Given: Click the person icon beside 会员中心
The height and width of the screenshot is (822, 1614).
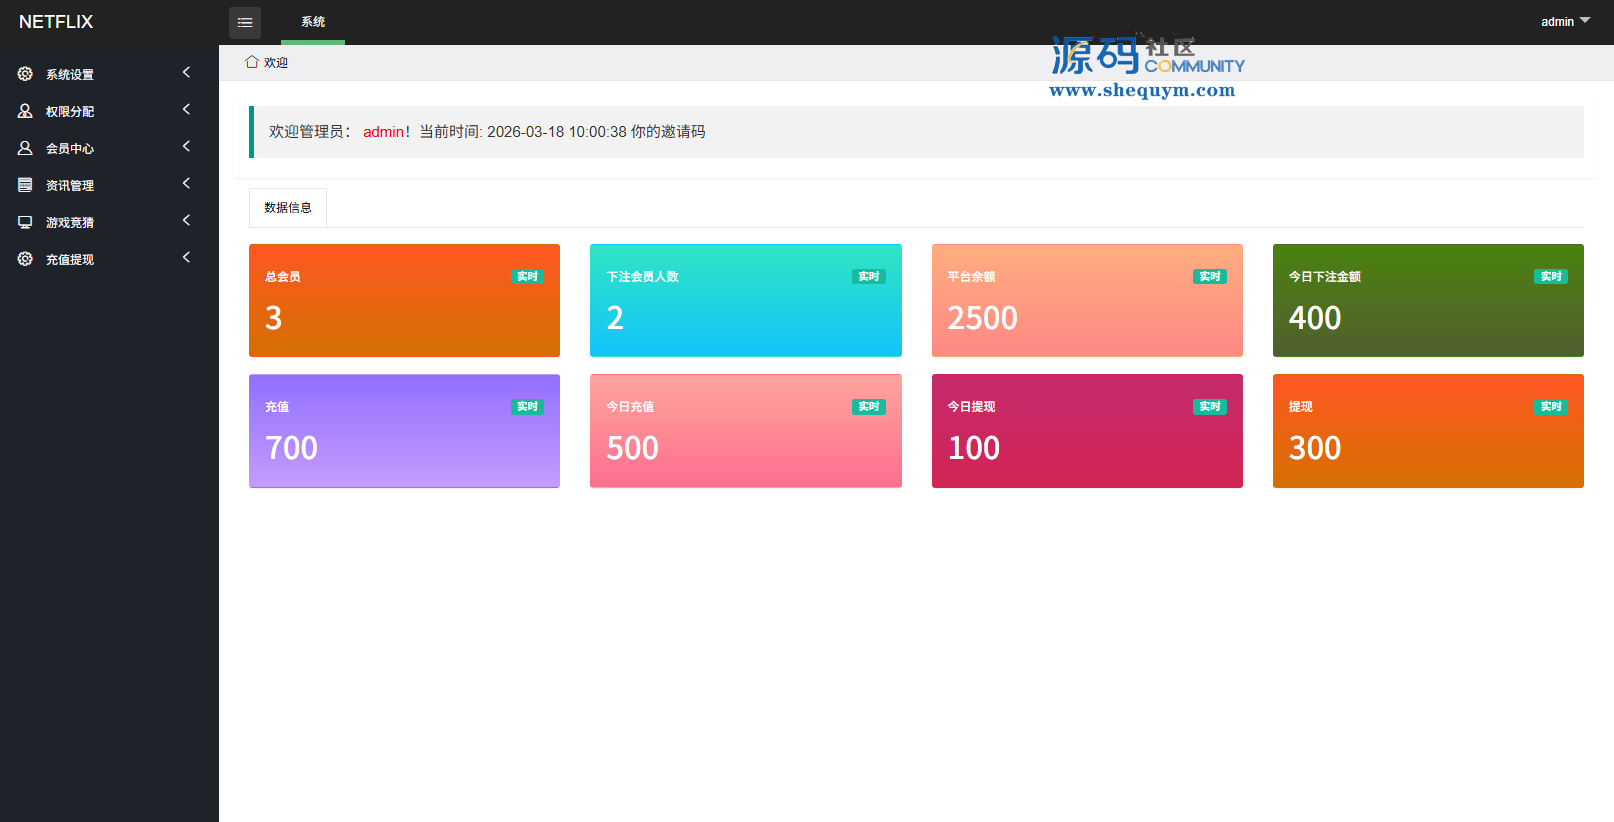Looking at the screenshot, I should point(25,148).
